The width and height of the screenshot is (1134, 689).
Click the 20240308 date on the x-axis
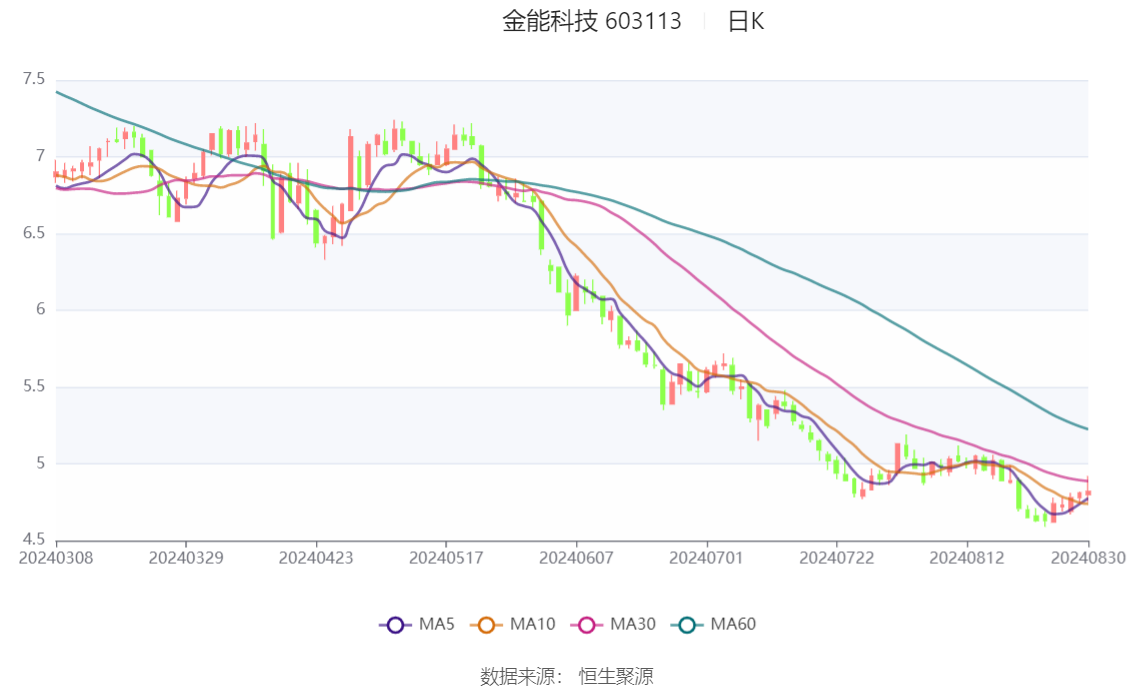coord(56,557)
